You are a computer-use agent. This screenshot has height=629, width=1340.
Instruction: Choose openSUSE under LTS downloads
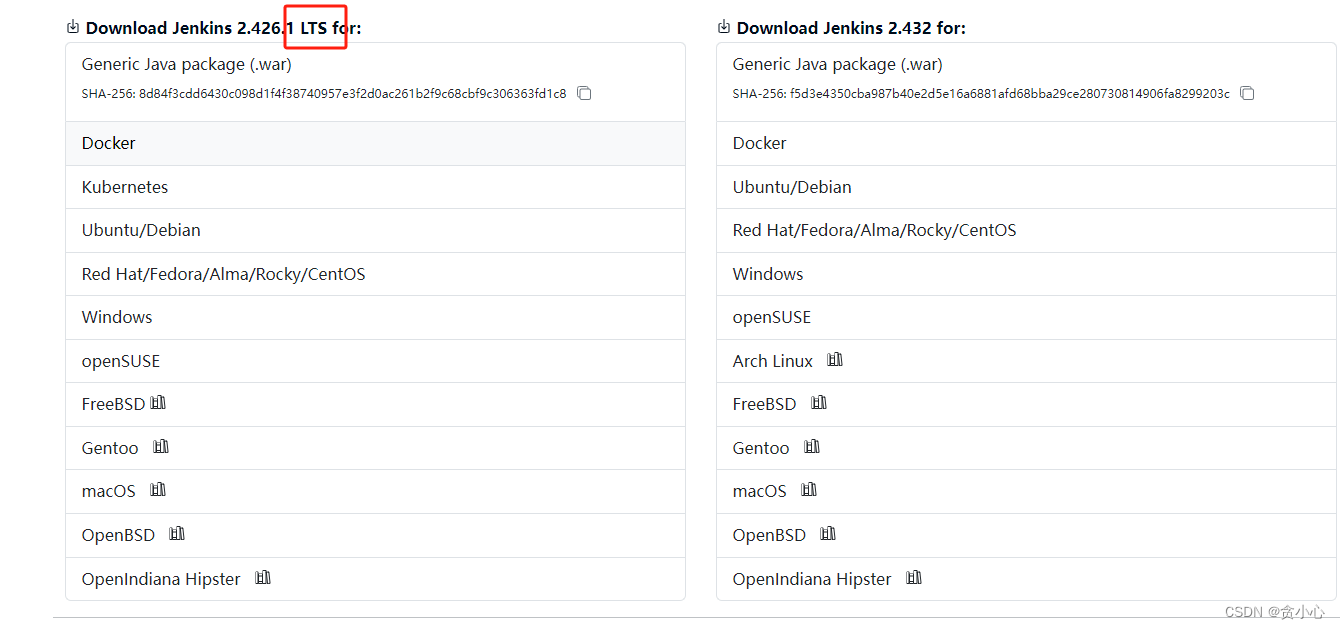click(x=375, y=361)
